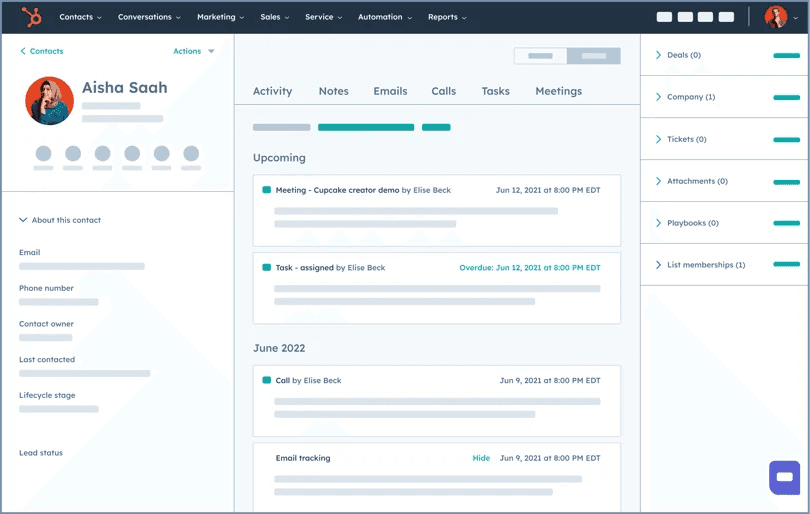
Task: Click the Email field value
Action: [x=82, y=267]
